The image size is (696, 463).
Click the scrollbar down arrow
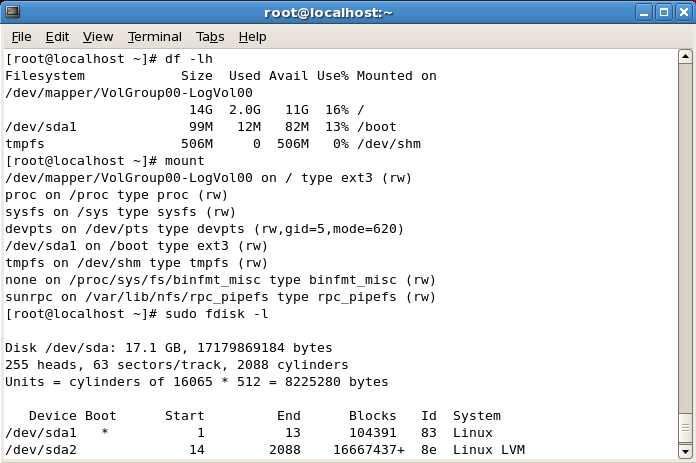tap(685, 451)
